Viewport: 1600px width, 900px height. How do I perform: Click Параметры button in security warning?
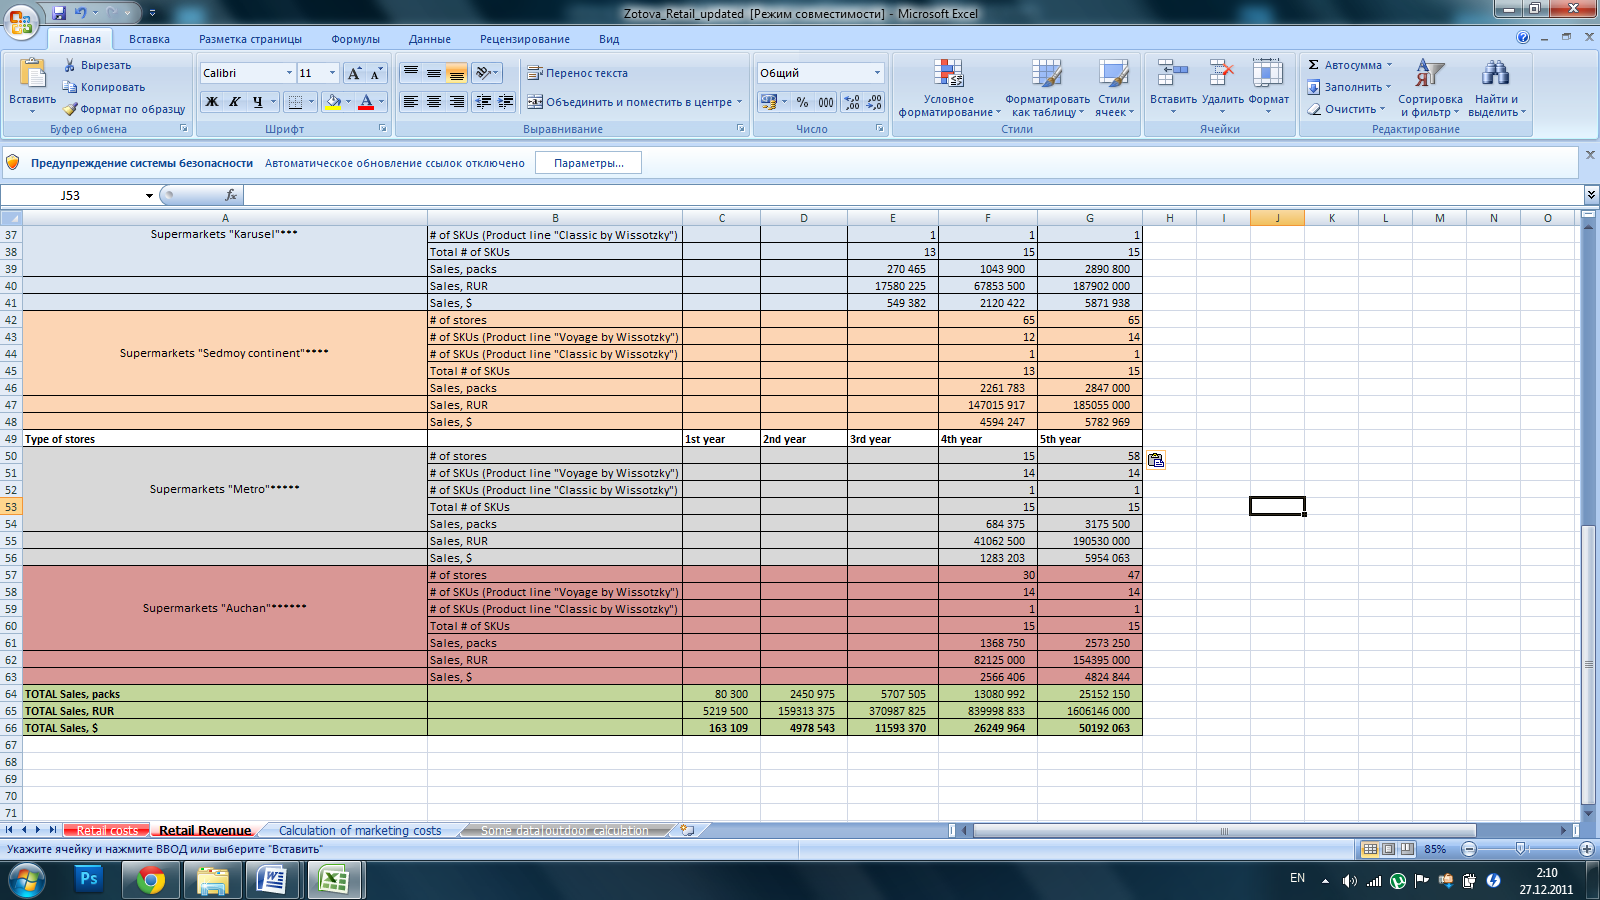pos(588,163)
